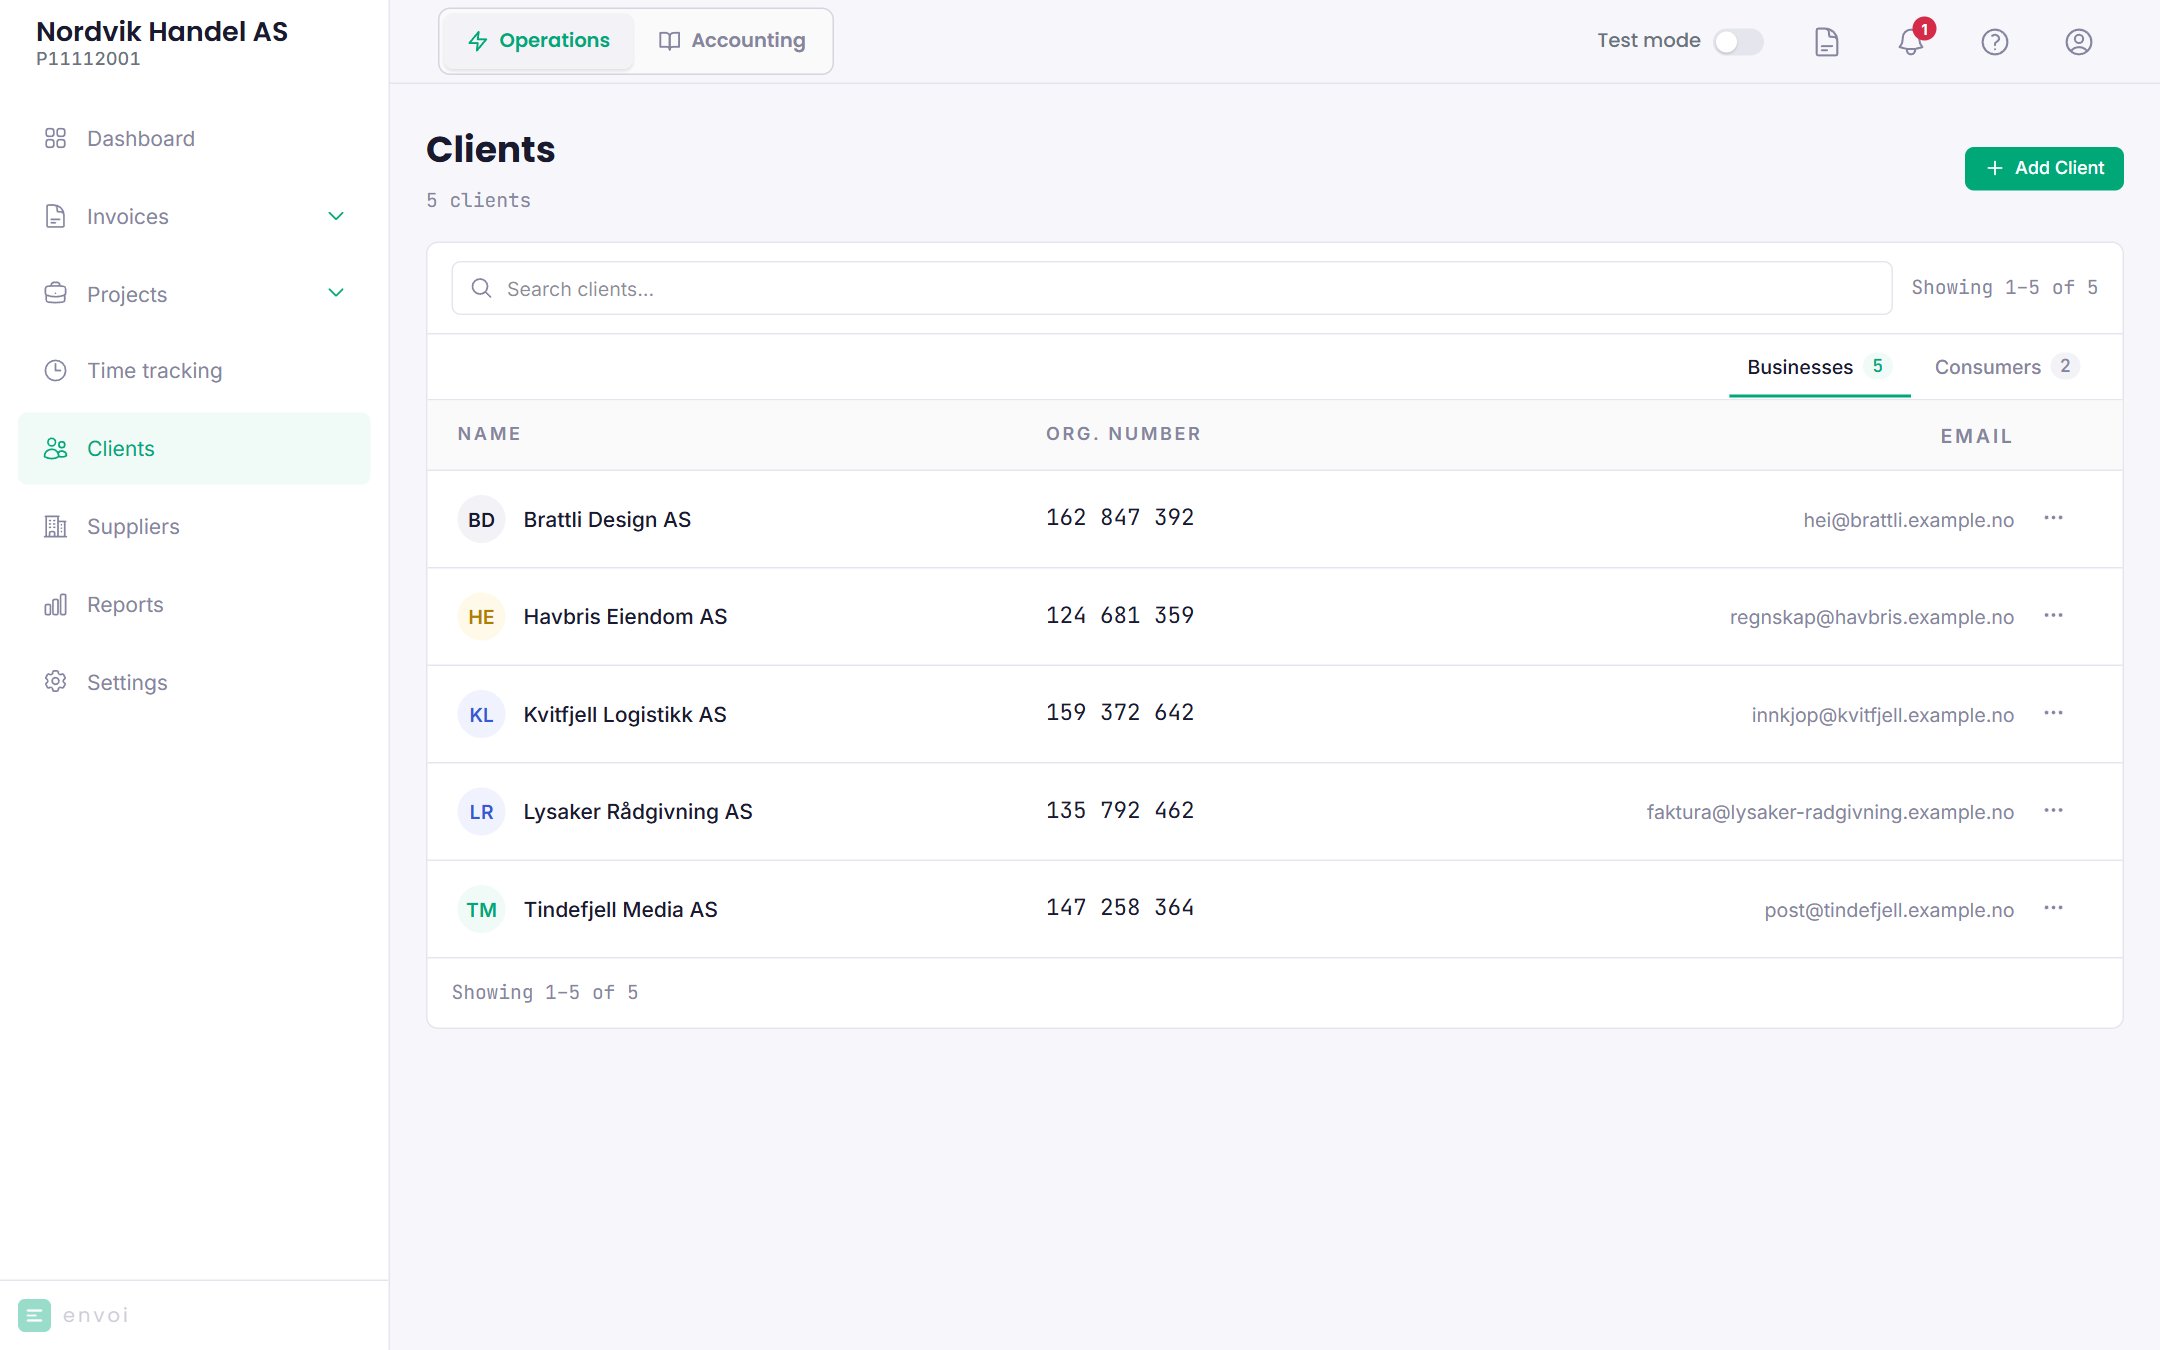The width and height of the screenshot is (2160, 1350).
Task: Click the TM avatar badge
Action: tap(481, 909)
